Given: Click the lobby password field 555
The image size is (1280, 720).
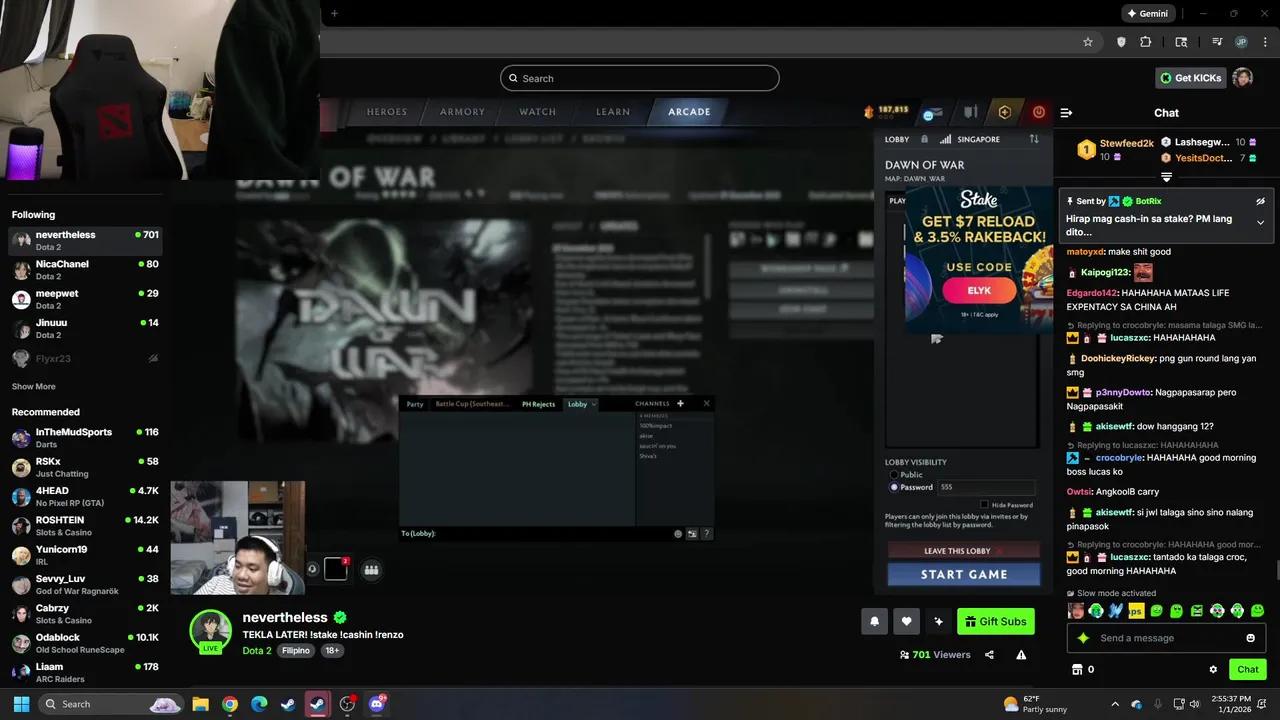Looking at the screenshot, I should (986, 487).
